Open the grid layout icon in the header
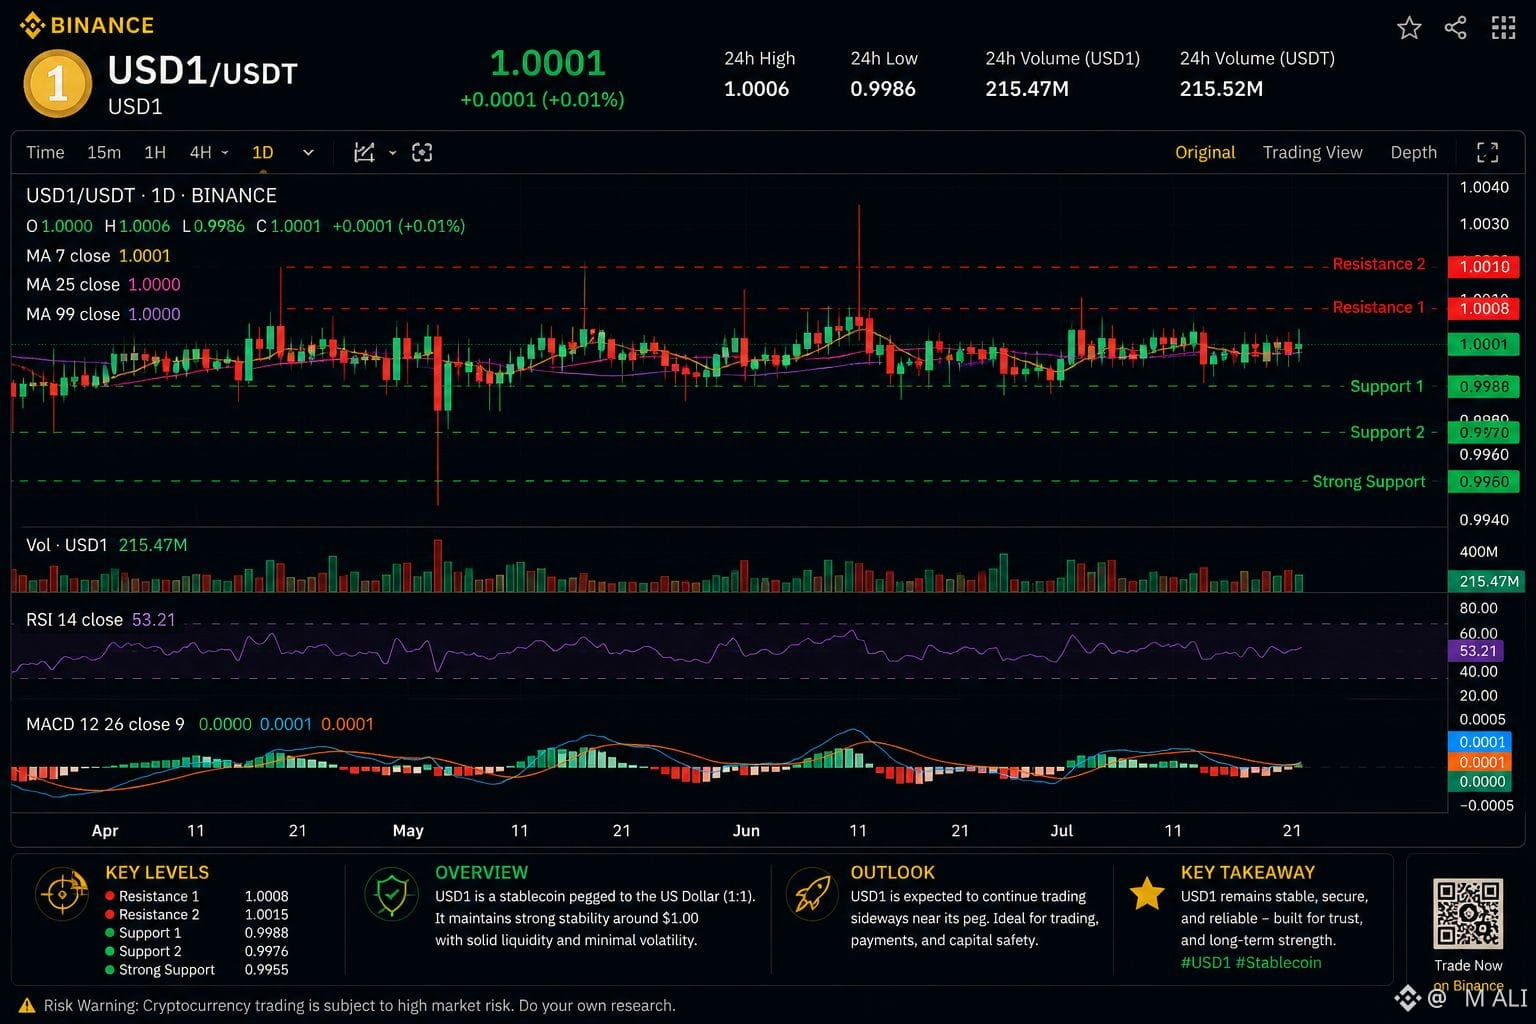This screenshot has height=1024, width=1536. 1503,28
